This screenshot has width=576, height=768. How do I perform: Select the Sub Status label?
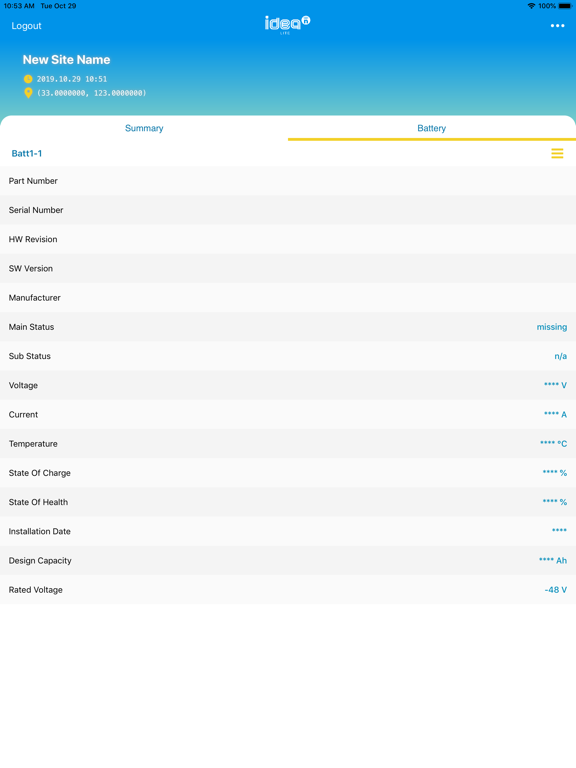tap(29, 356)
